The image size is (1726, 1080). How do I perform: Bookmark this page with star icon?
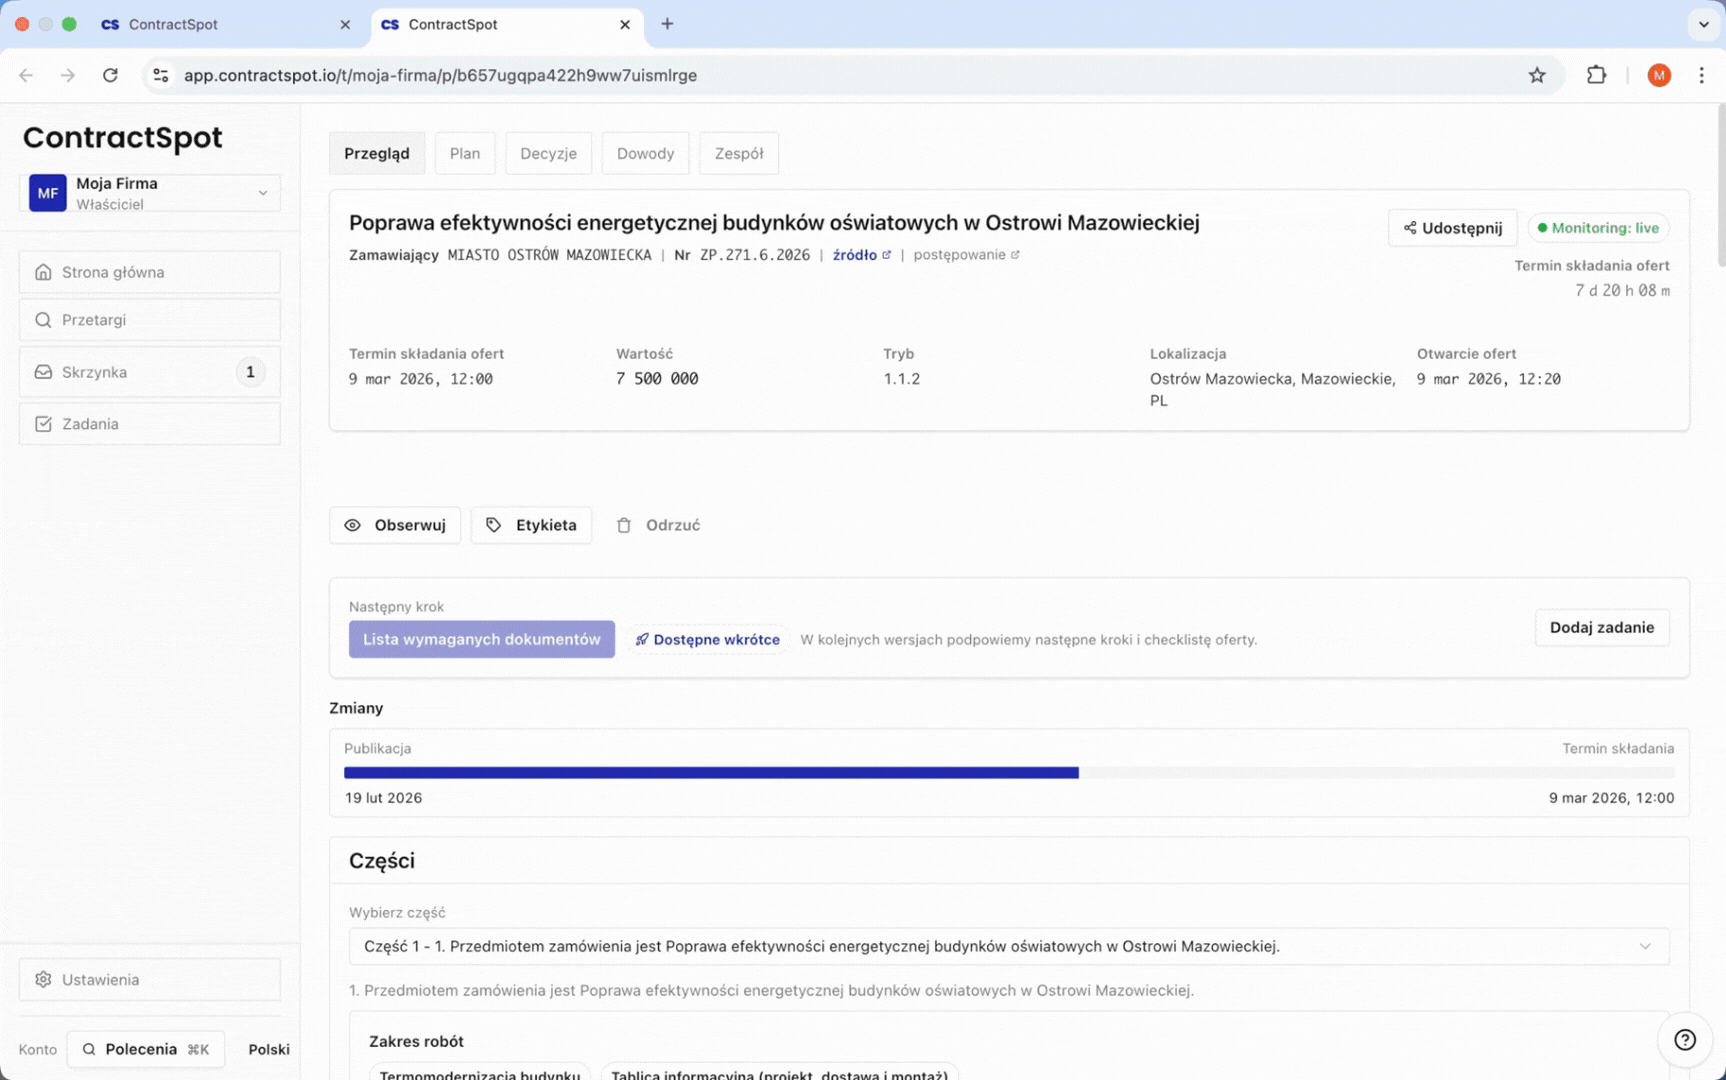1537,75
